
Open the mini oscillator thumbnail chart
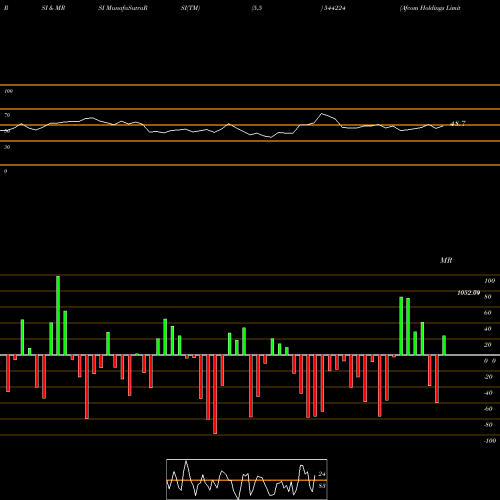(247, 479)
